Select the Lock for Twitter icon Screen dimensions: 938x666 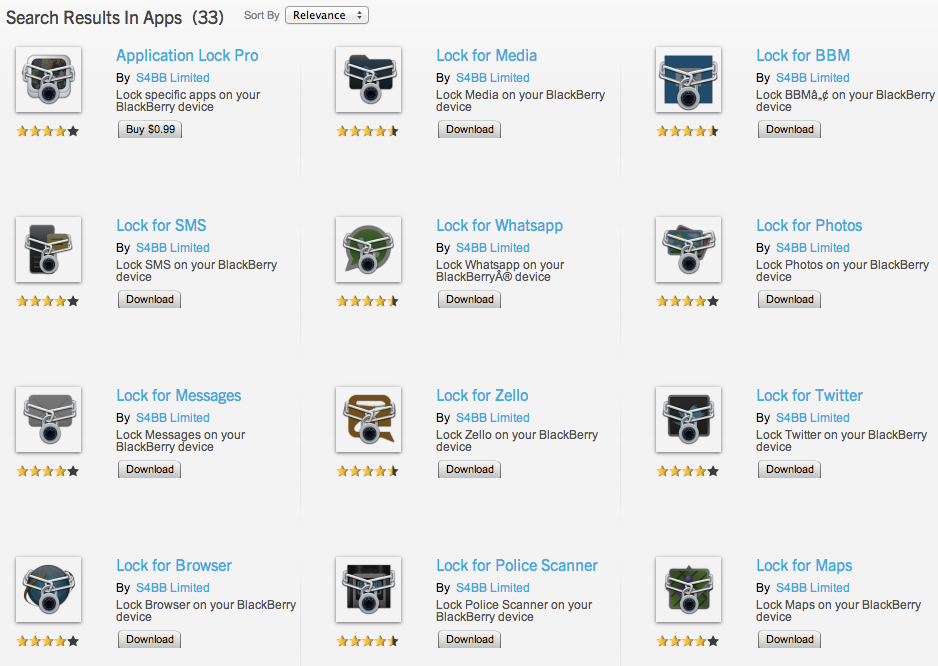coord(688,420)
